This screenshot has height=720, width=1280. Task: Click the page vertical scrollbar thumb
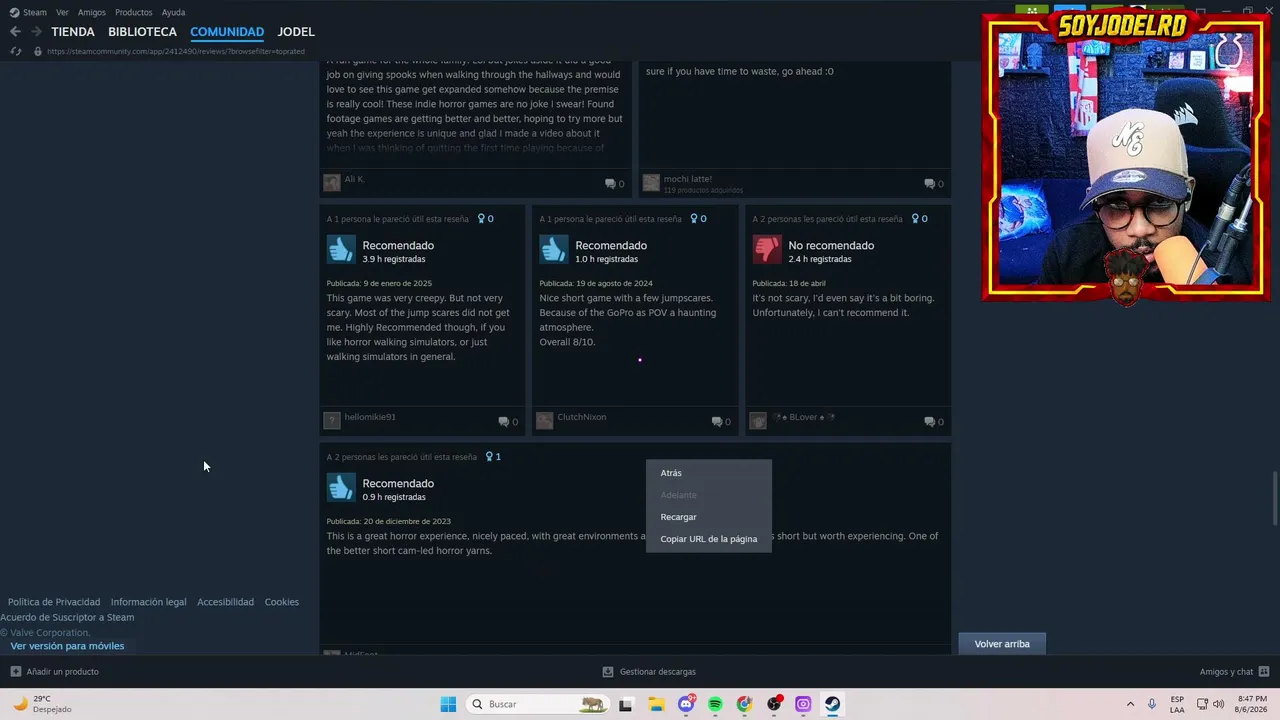pyautogui.click(x=1274, y=497)
